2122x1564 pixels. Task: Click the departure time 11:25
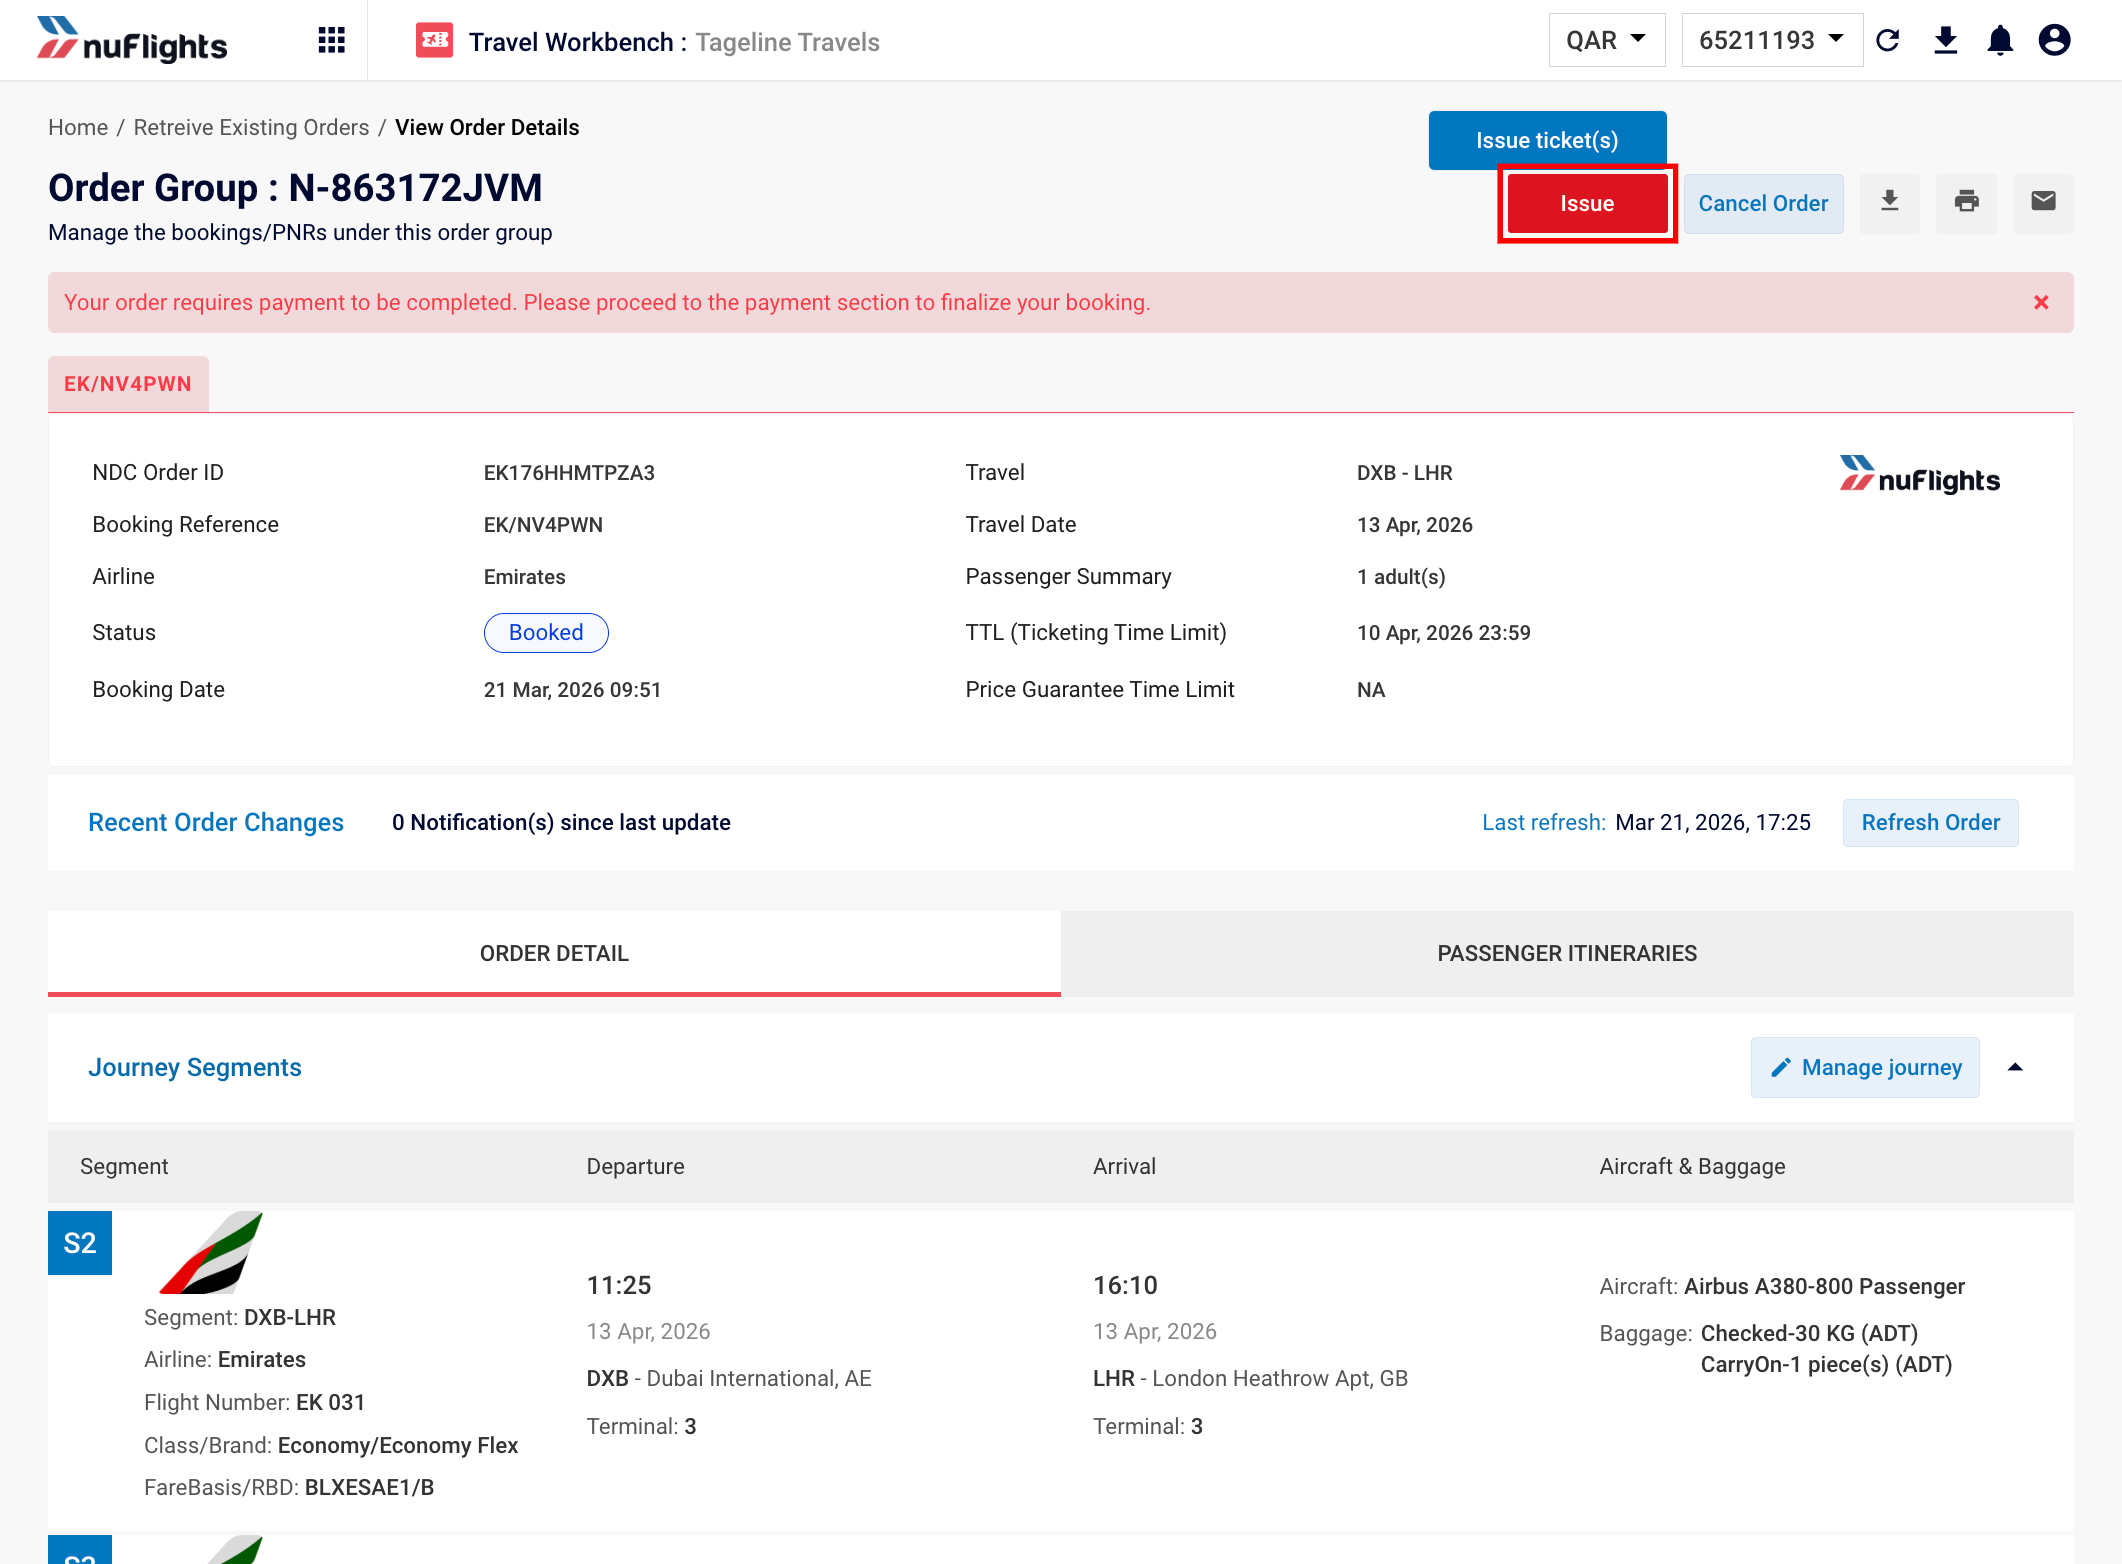coord(619,1285)
